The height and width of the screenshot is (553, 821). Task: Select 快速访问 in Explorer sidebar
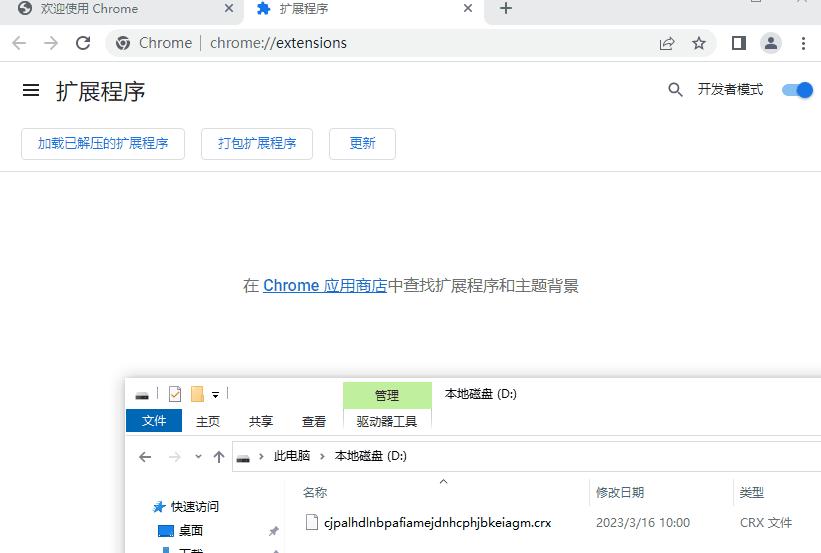pyautogui.click(x=195, y=506)
